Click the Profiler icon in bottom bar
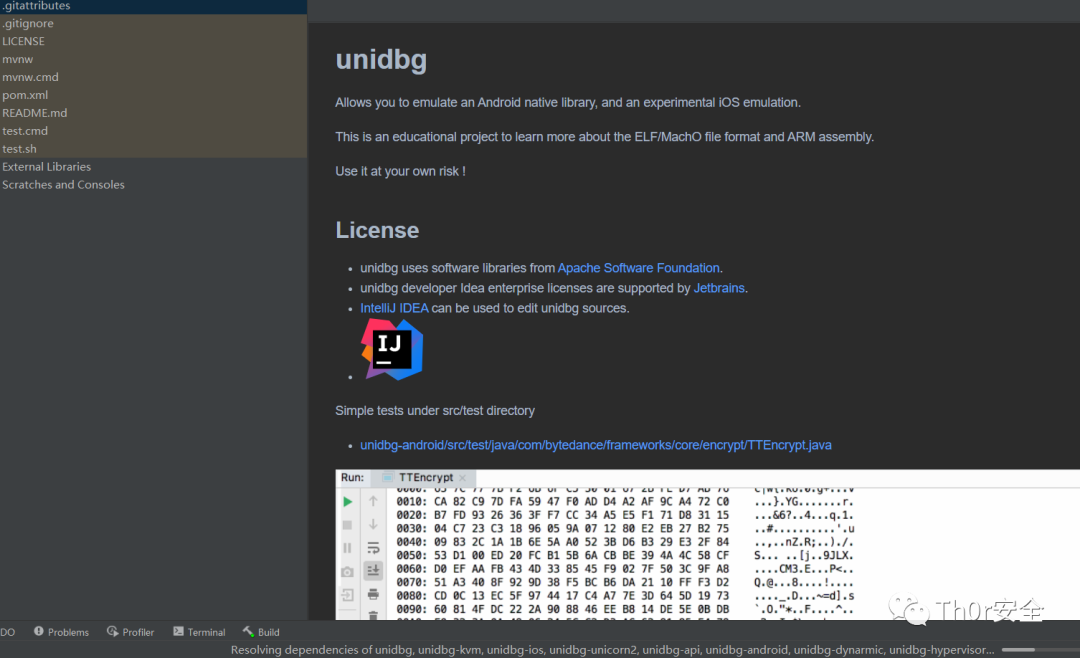Screen dimensions: 1080x658 point(112,631)
